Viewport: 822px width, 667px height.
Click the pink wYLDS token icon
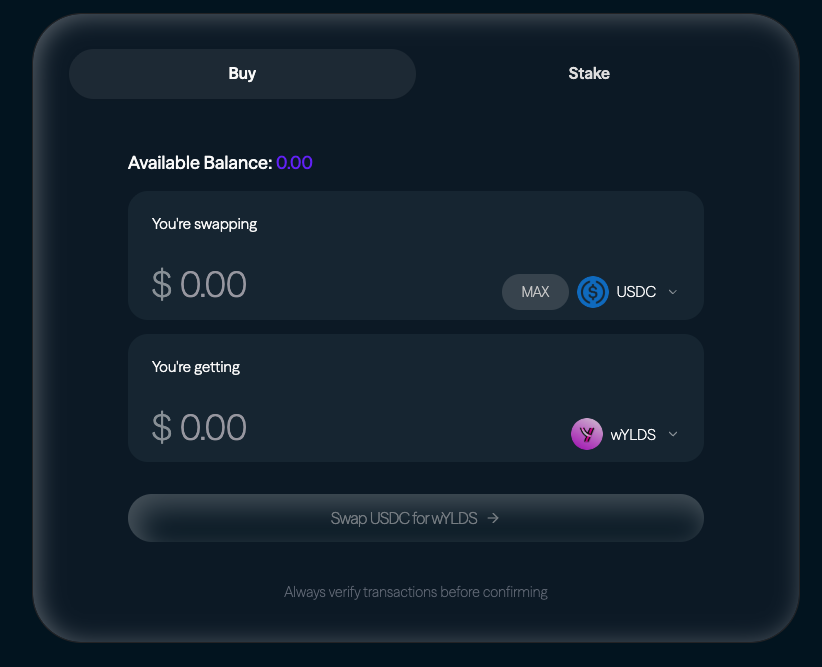pos(587,434)
